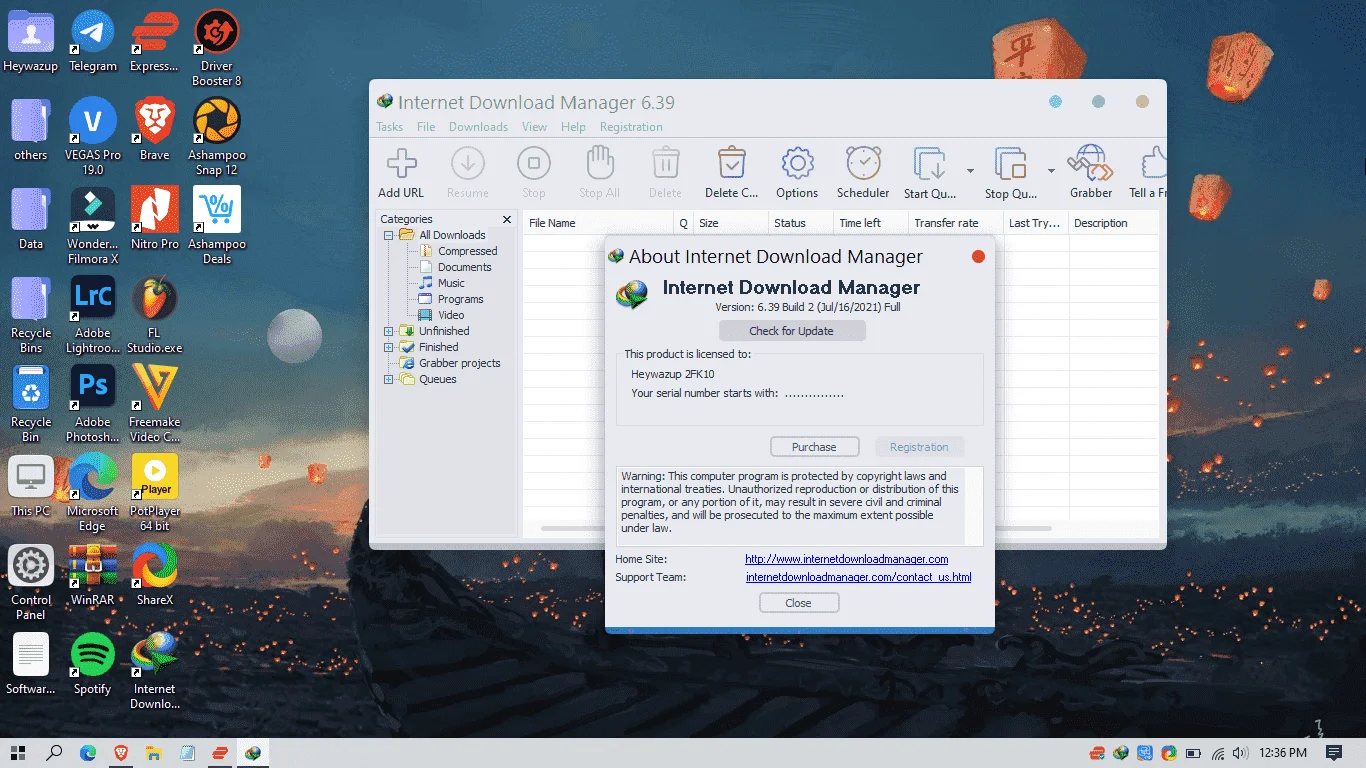
Task: Click the Check for Update button
Action: (791, 331)
